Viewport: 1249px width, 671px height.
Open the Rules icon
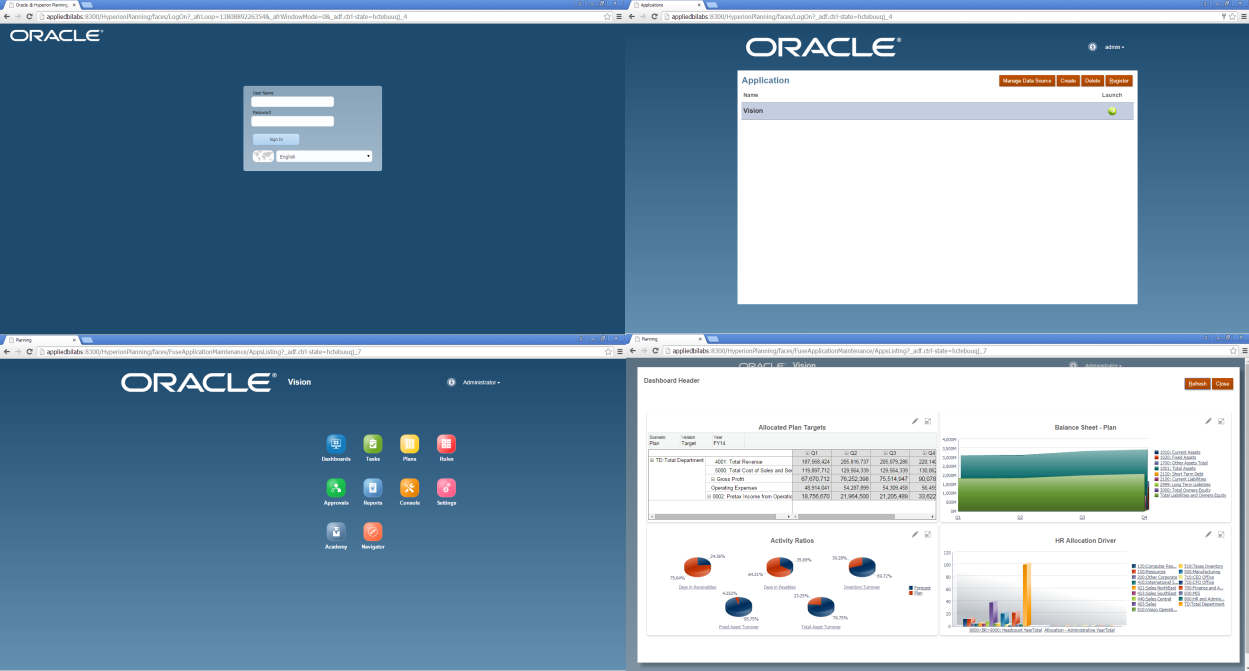[x=446, y=444]
